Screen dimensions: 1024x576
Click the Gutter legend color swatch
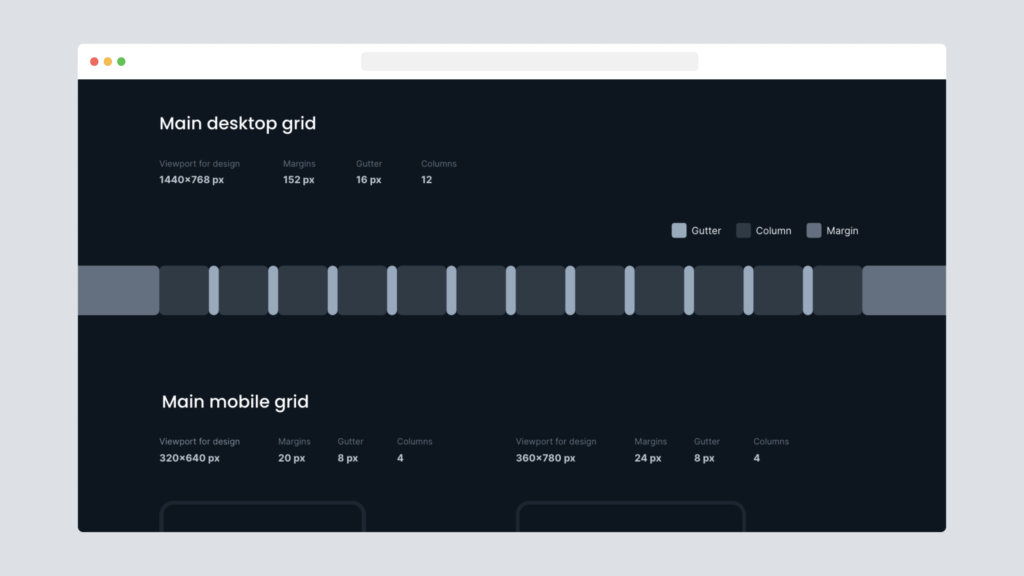tap(679, 231)
